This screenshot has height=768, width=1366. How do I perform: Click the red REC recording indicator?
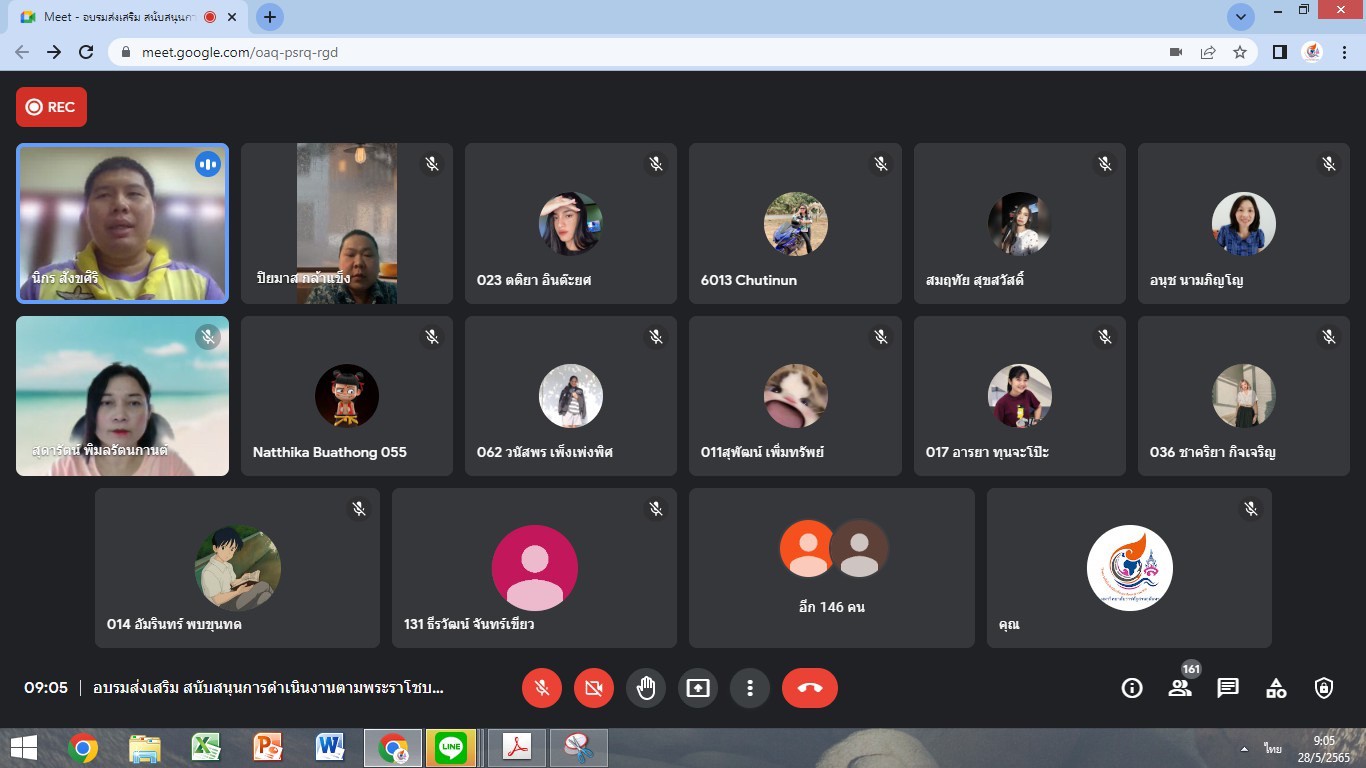pos(51,107)
